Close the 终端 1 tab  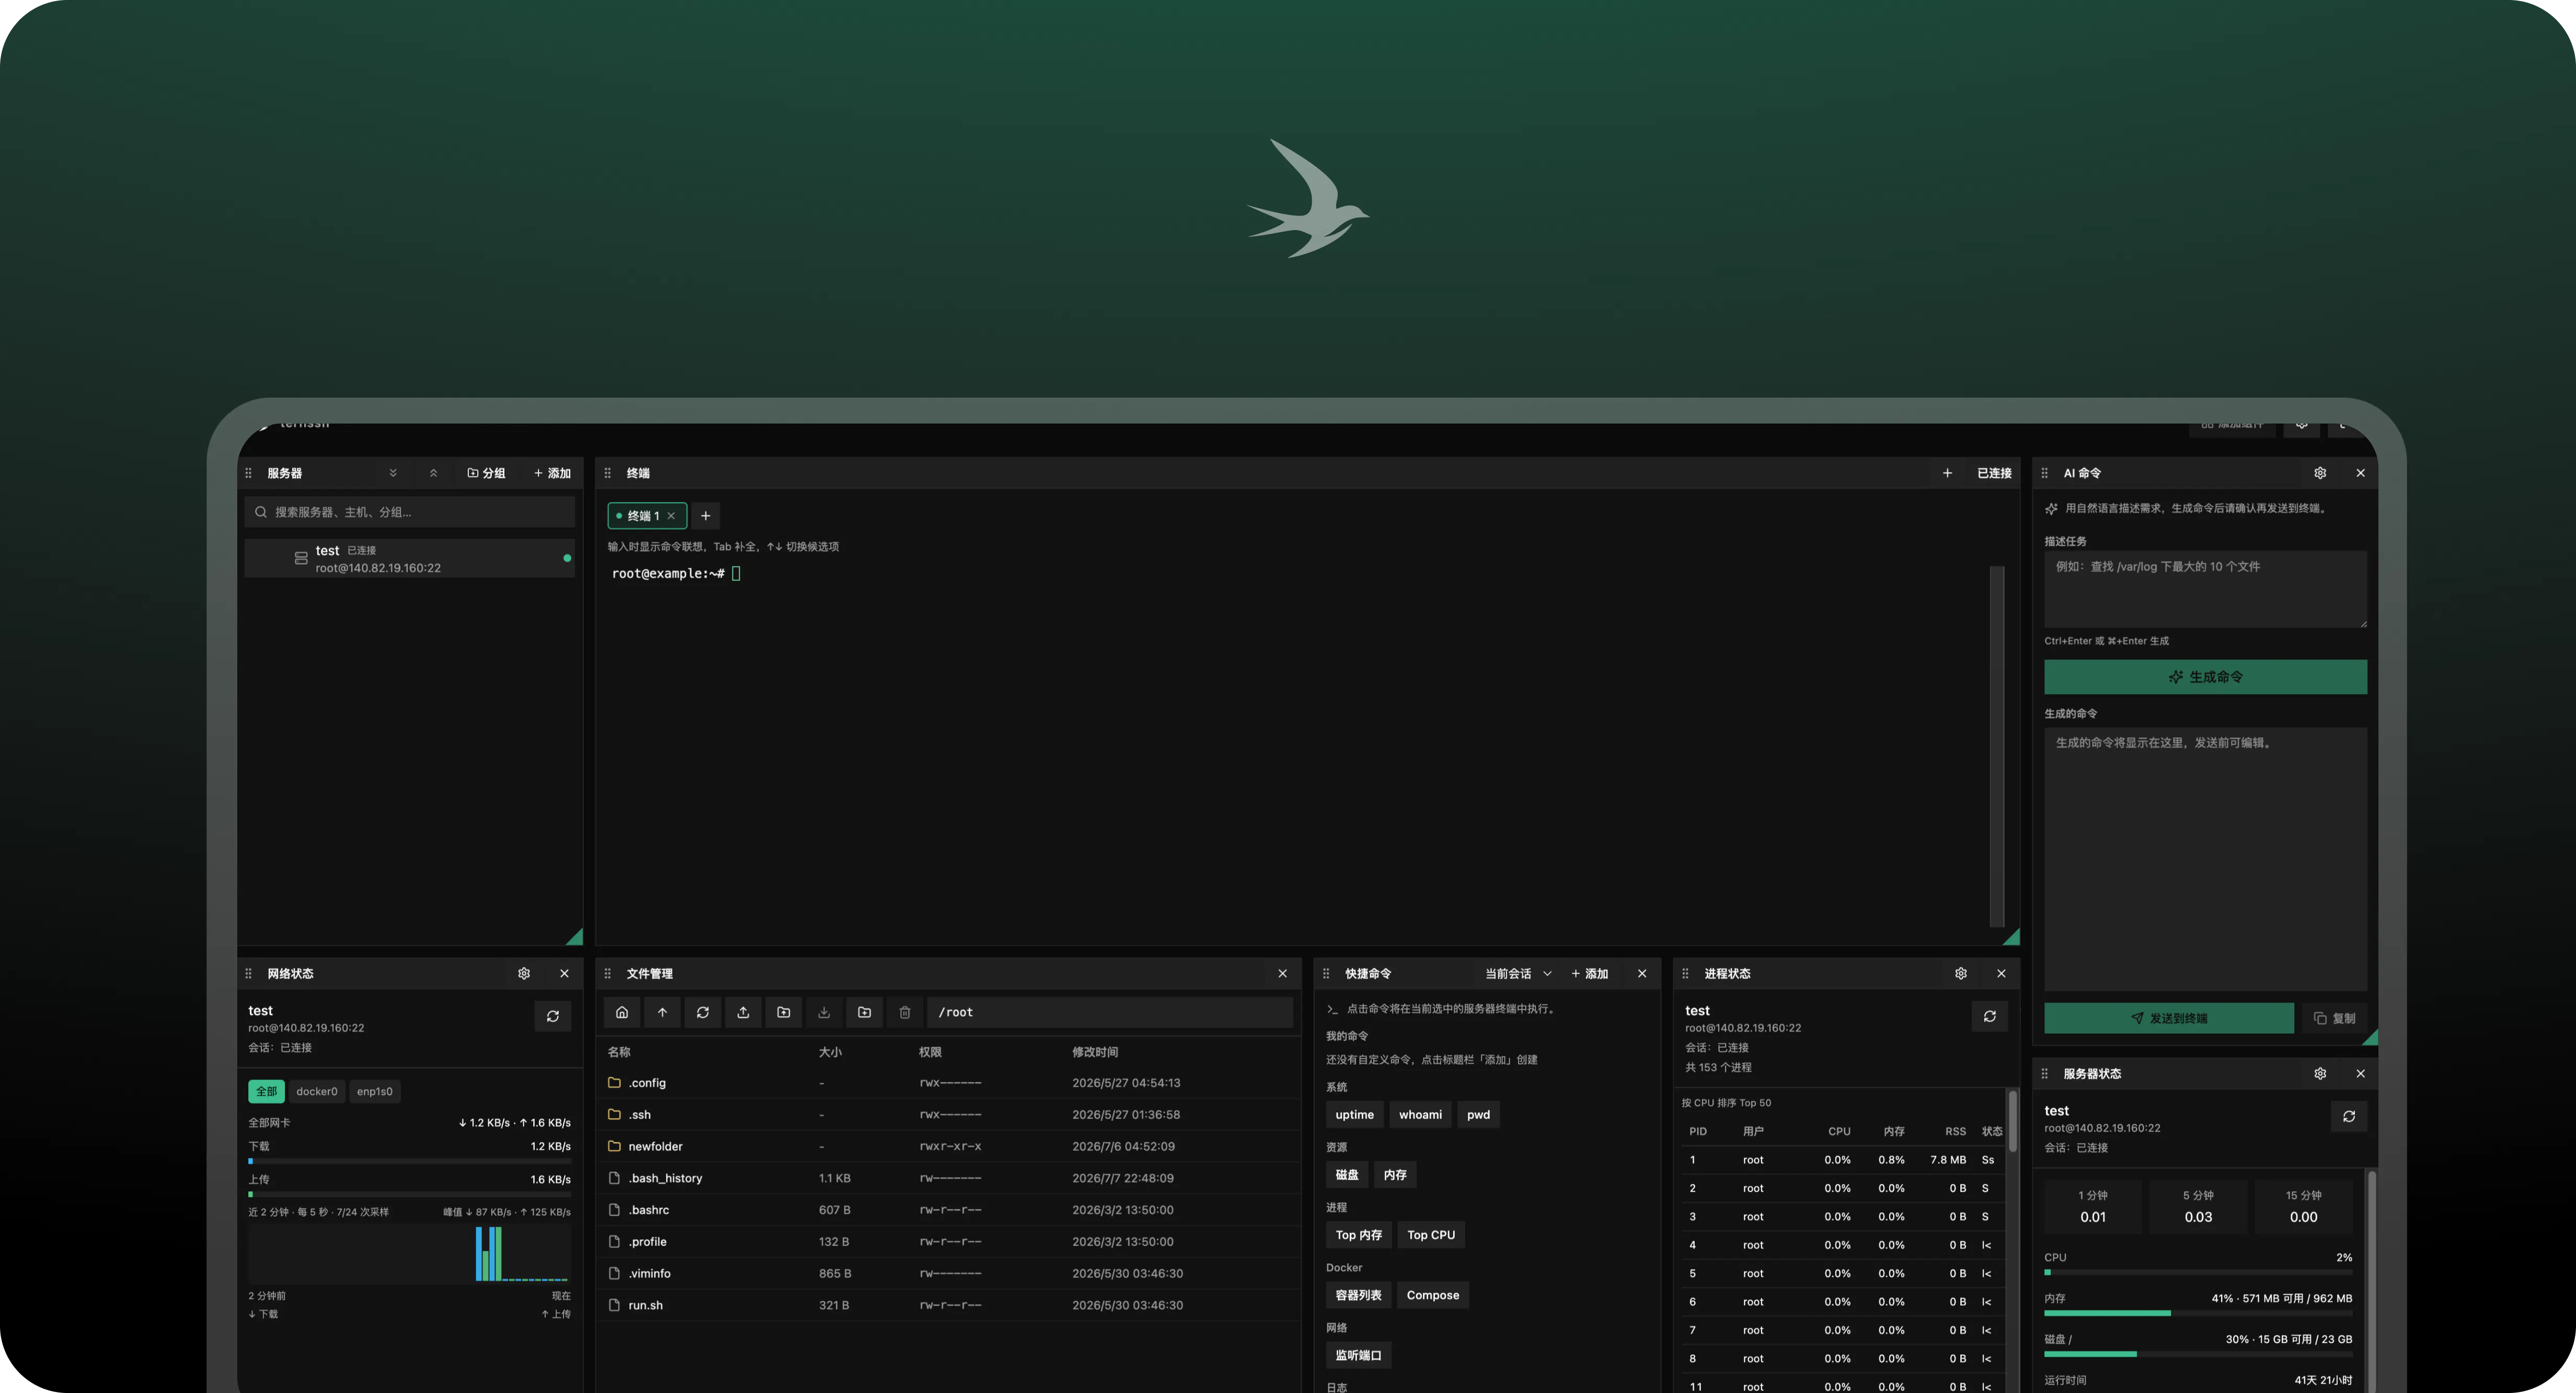(x=671, y=516)
